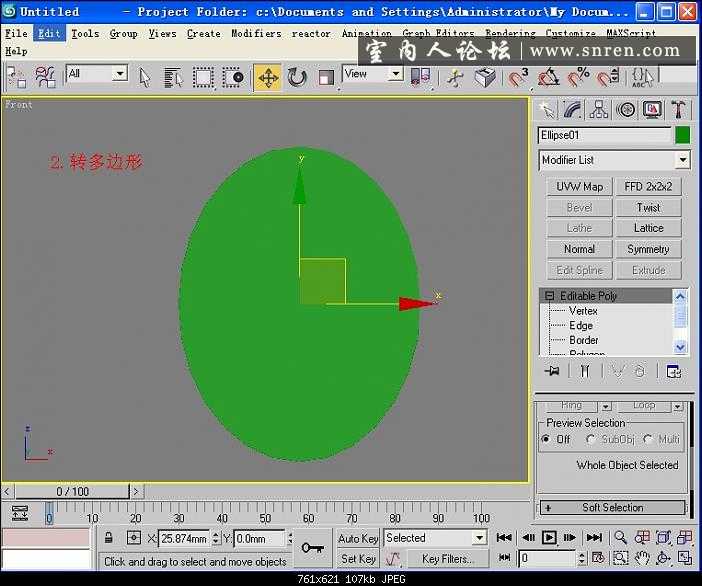This screenshot has width=702, height=586.
Task: Switch to the Utilities hammer panel
Action: (x=679, y=110)
